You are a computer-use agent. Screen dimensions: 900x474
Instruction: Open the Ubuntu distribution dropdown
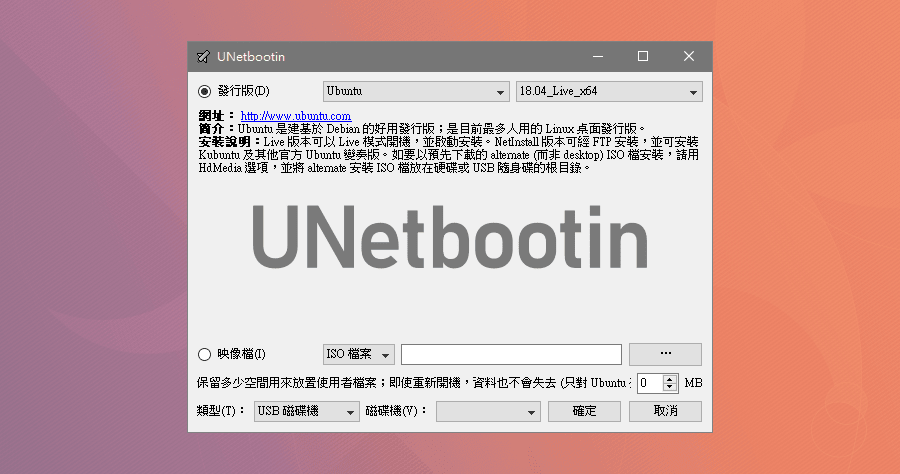click(x=416, y=91)
